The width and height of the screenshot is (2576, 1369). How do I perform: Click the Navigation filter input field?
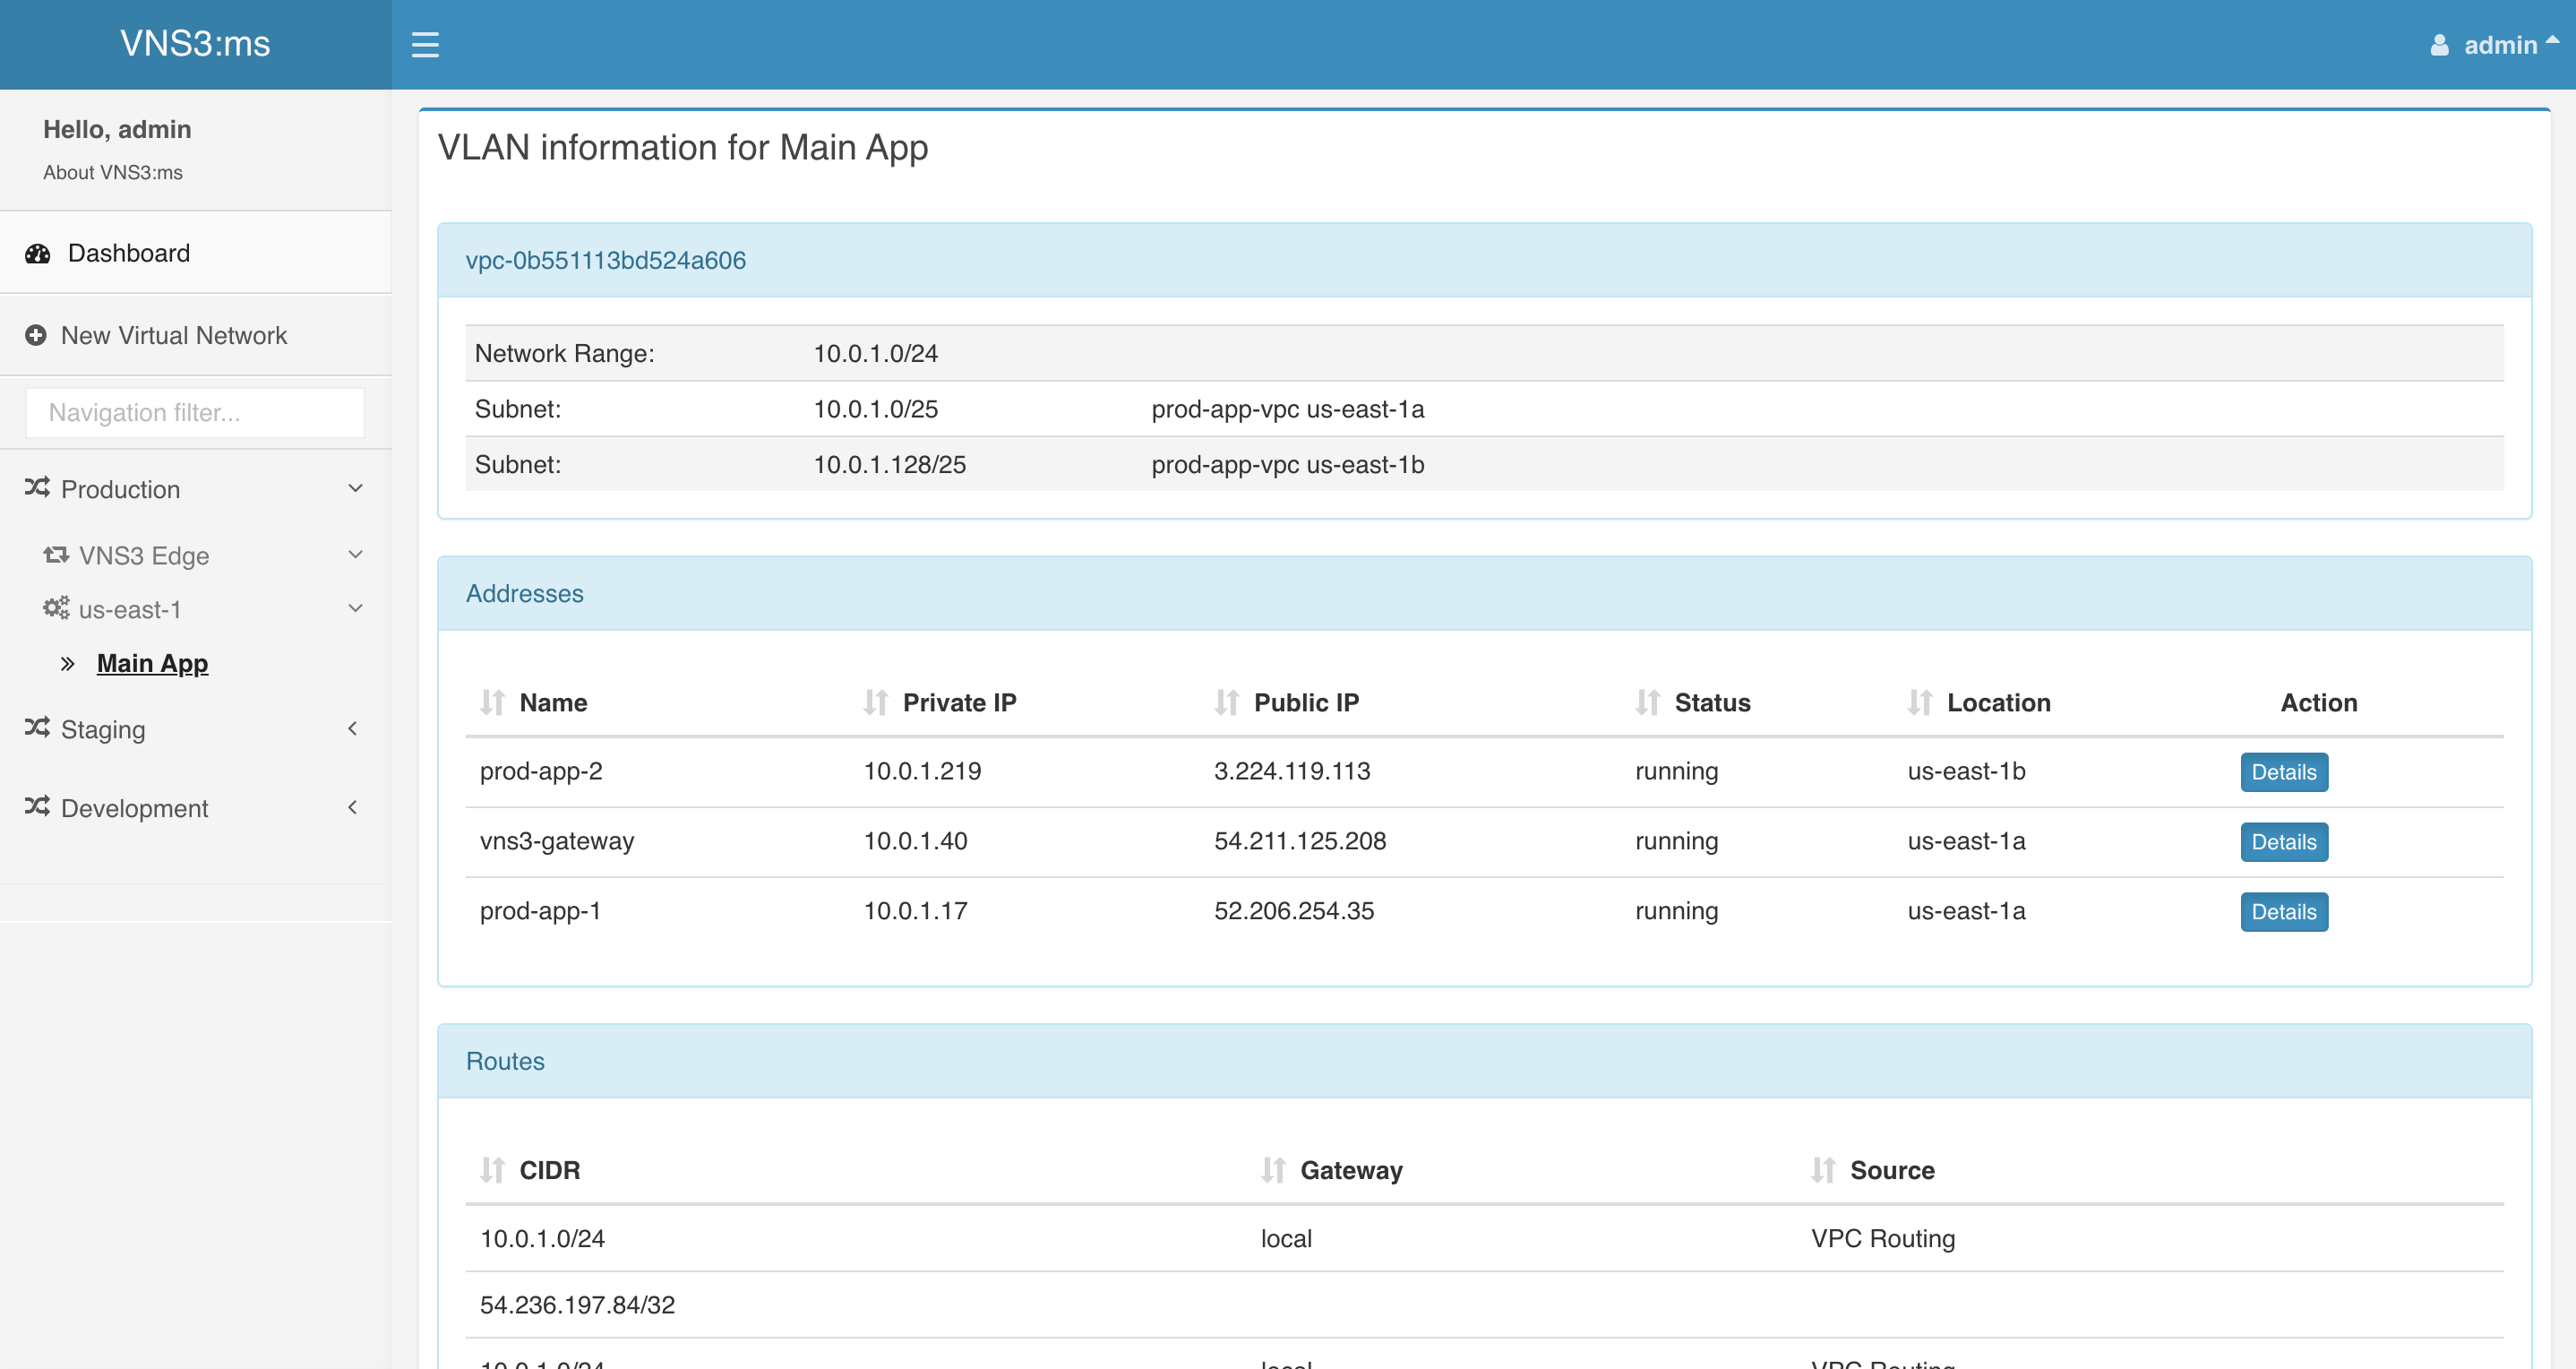(x=194, y=412)
